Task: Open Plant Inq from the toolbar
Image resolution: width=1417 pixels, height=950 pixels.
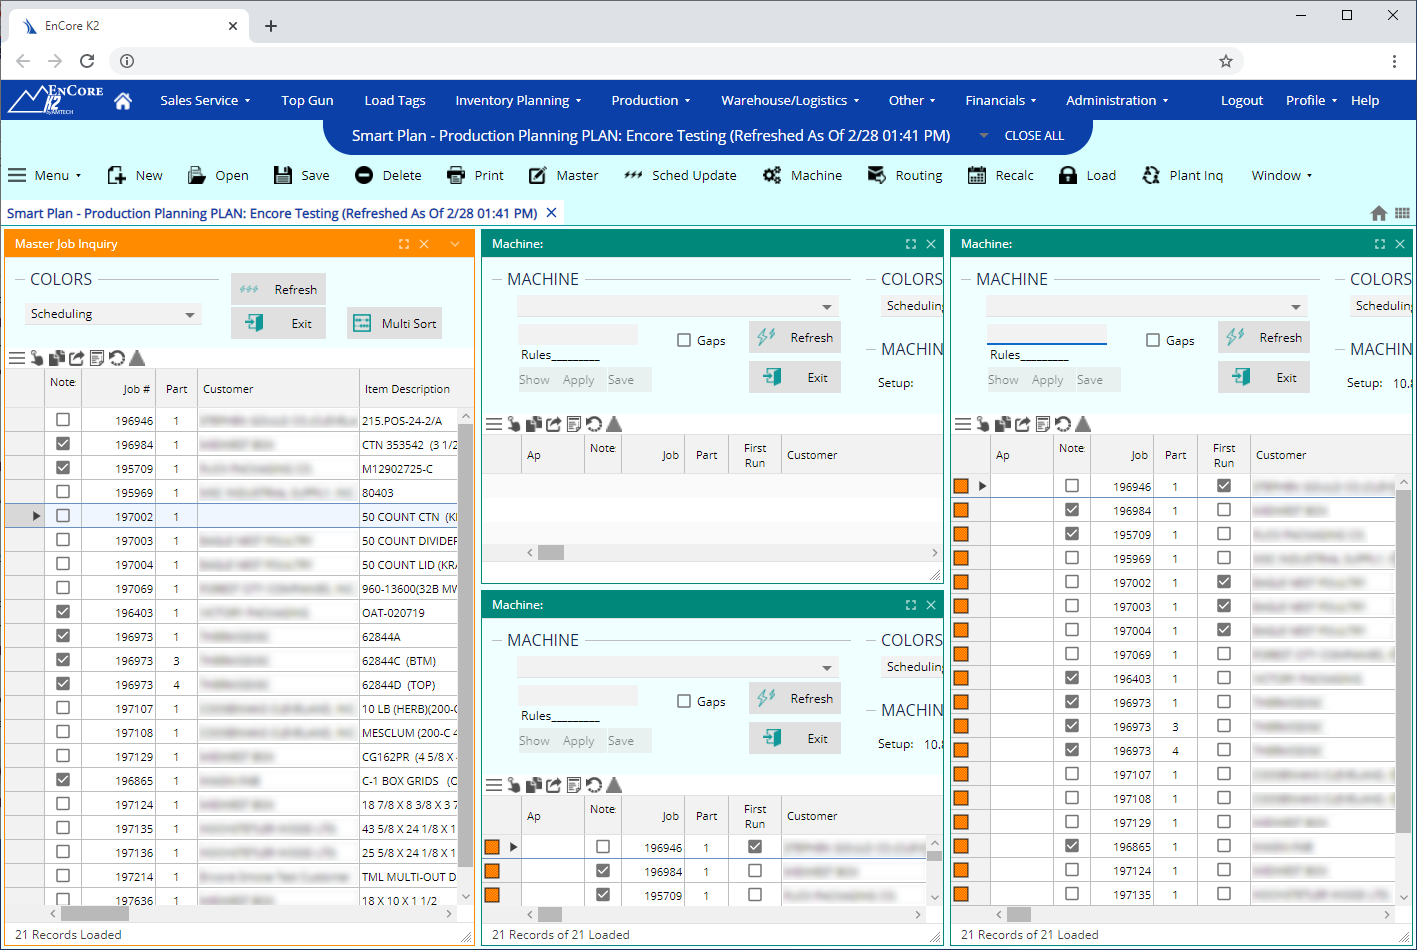Action: click(x=1151, y=175)
